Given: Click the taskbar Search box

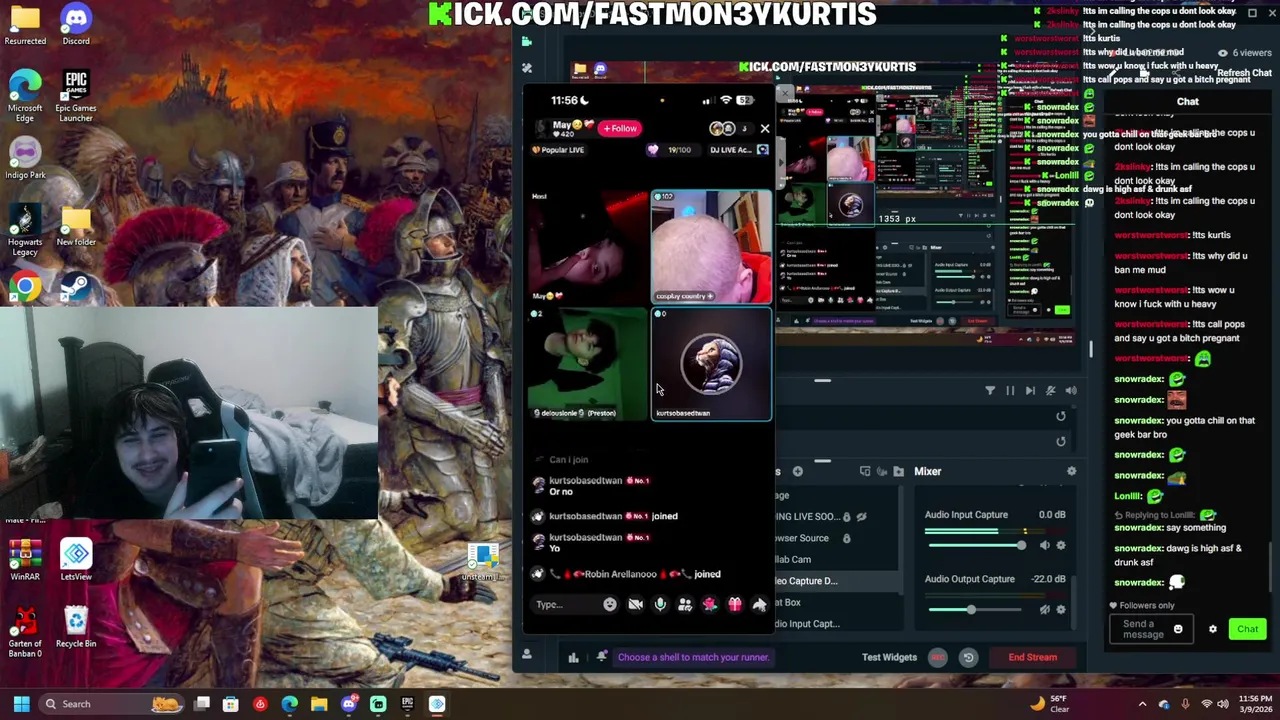Looking at the screenshot, I should pyautogui.click(x=110, y=704).
